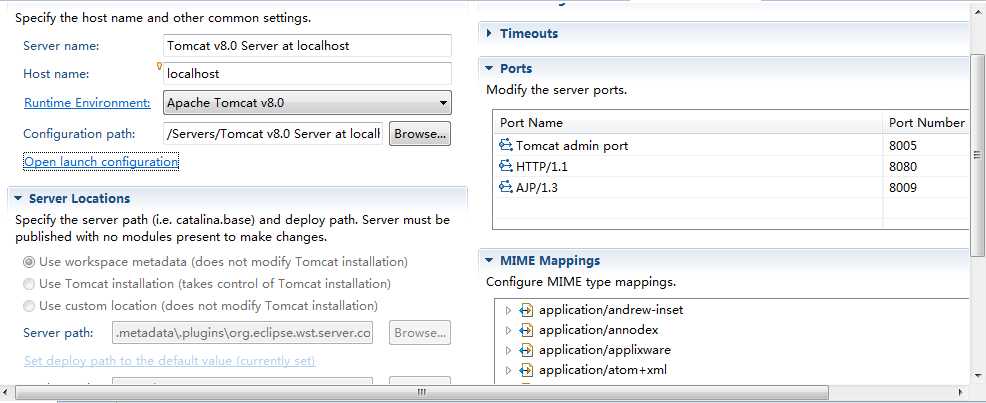This screenshot has height=403, width=986.
Task: Click Open launch configuration link
Action: point(101,162)
